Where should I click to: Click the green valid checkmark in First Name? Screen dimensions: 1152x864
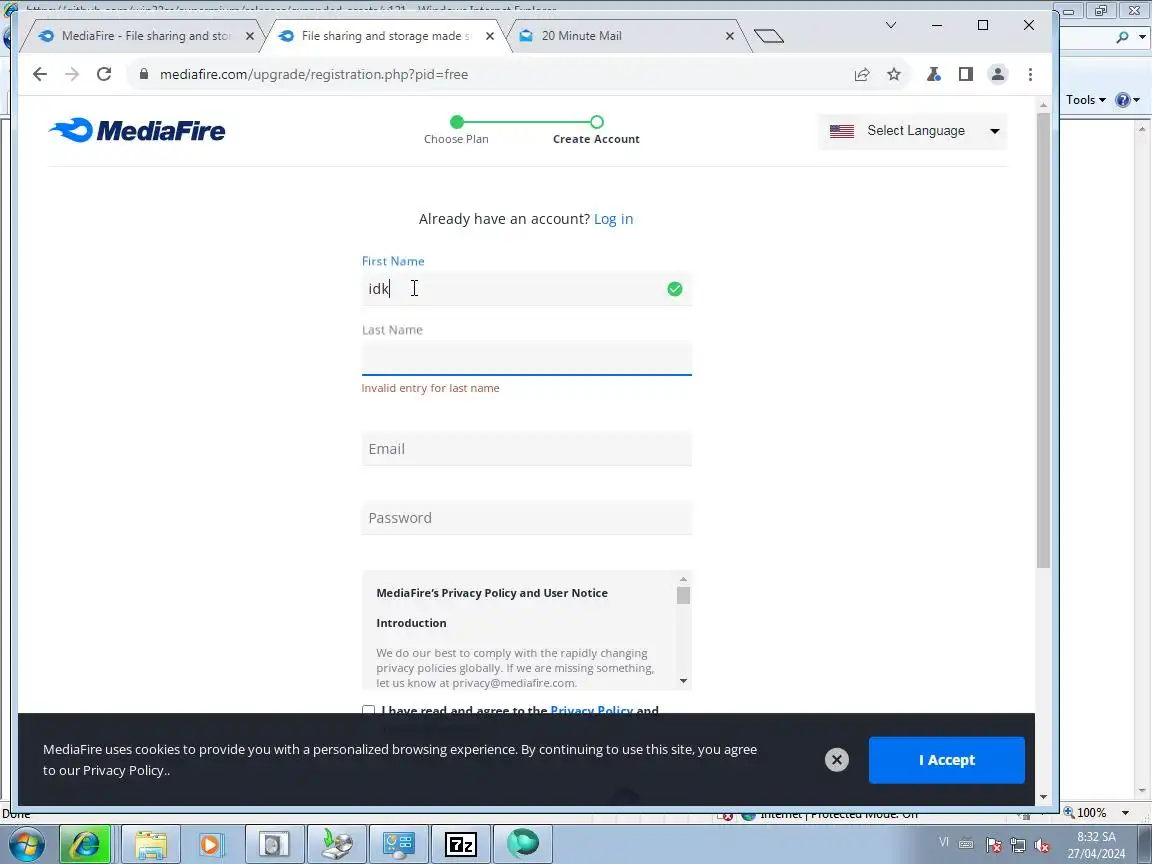pos(674,289)
